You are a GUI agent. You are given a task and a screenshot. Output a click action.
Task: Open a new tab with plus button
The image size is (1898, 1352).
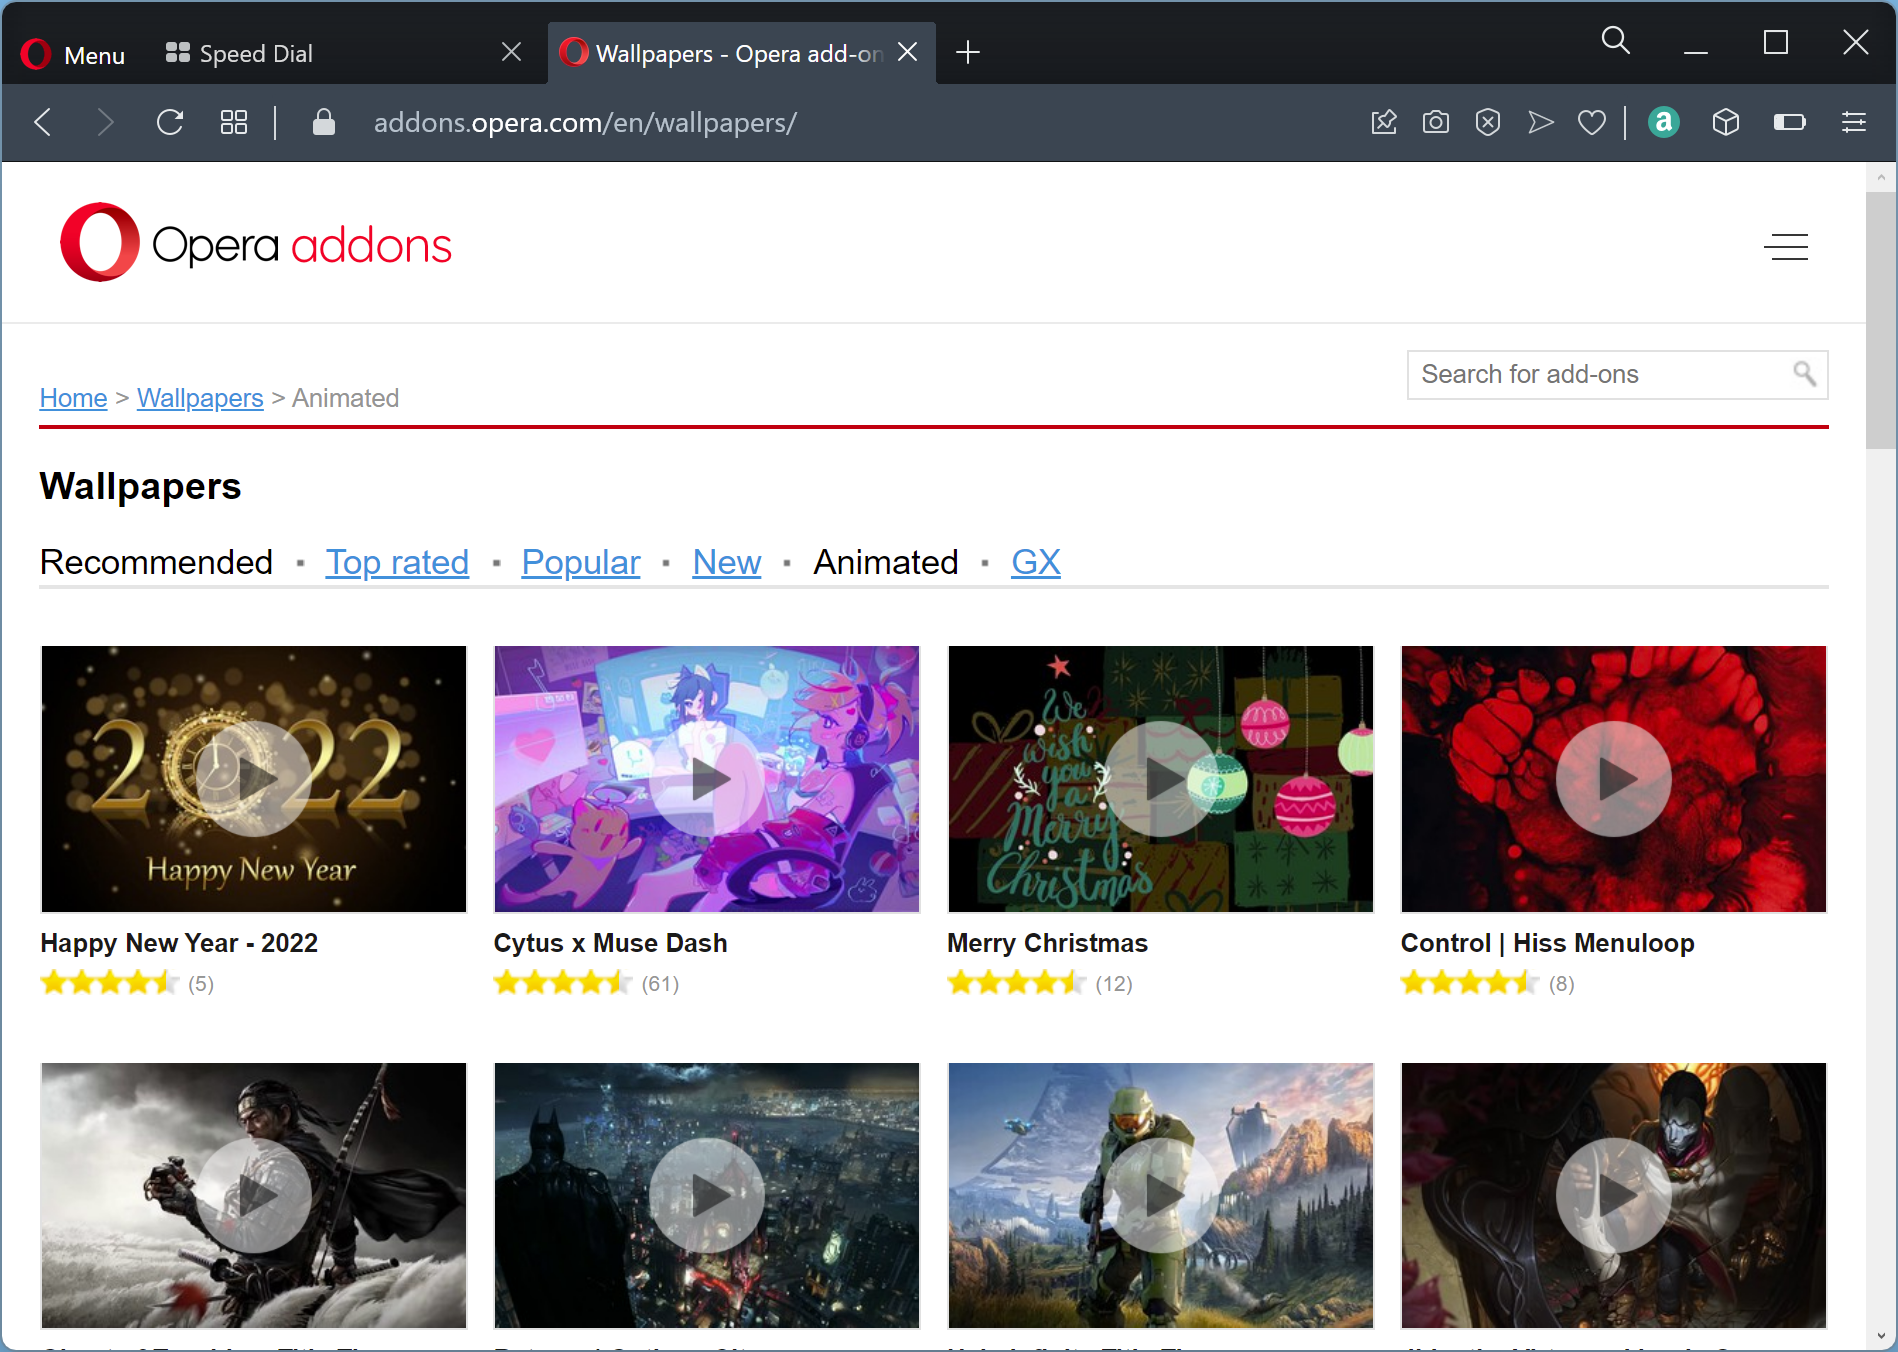click(x=968, y=52)
